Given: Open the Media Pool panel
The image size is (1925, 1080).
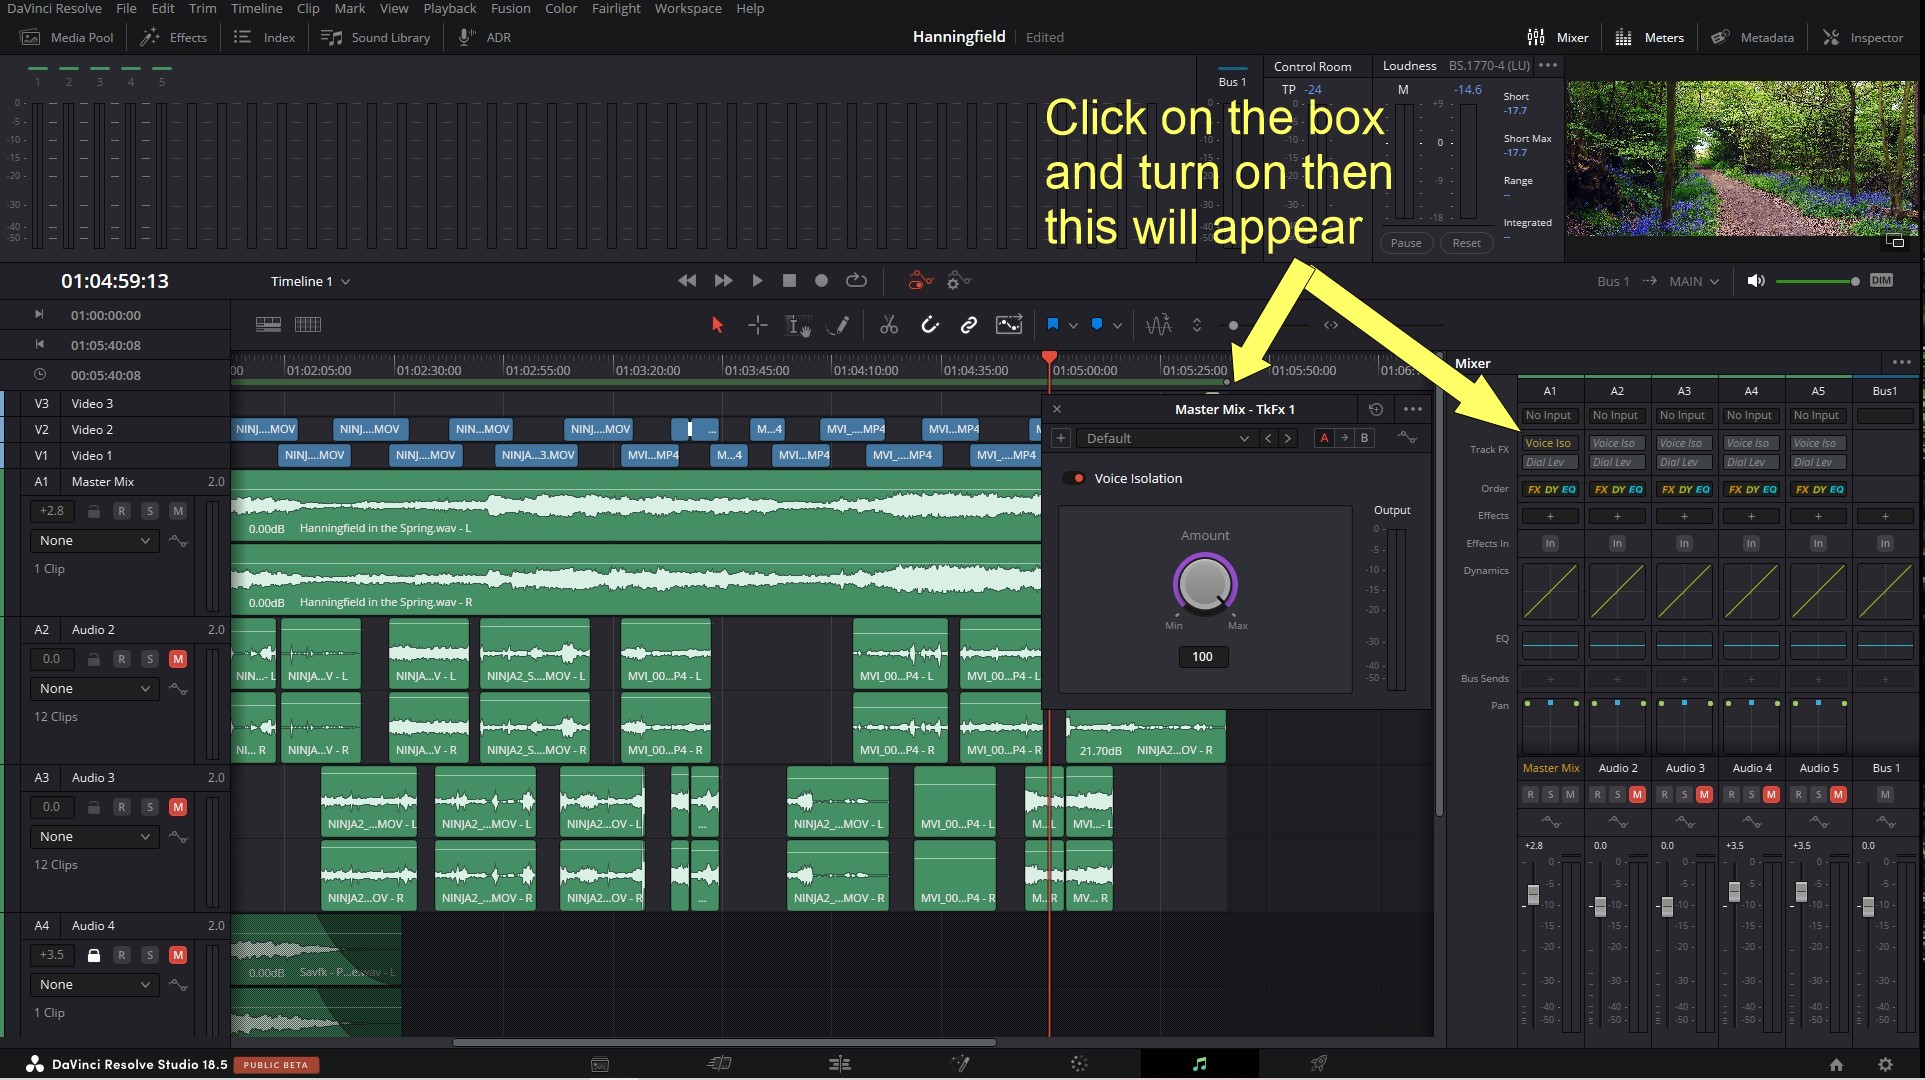Looking at the screenshot, I should click(x=68, y=37).
